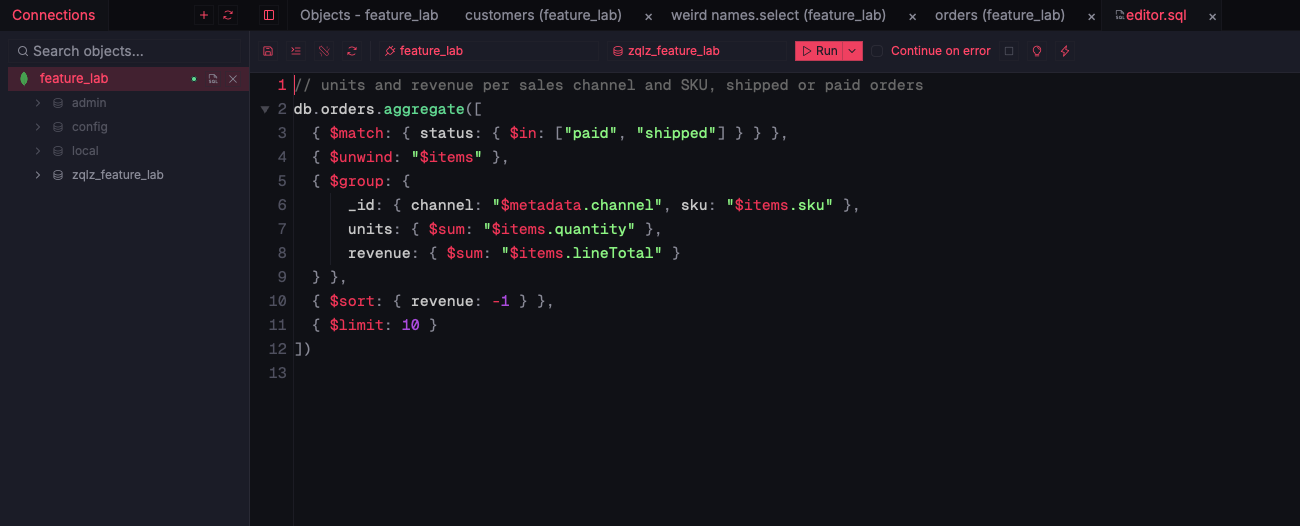Click the Continue on error label
Image resolution: width=1300 pixels, height=526 pixels.
point(941,51)
